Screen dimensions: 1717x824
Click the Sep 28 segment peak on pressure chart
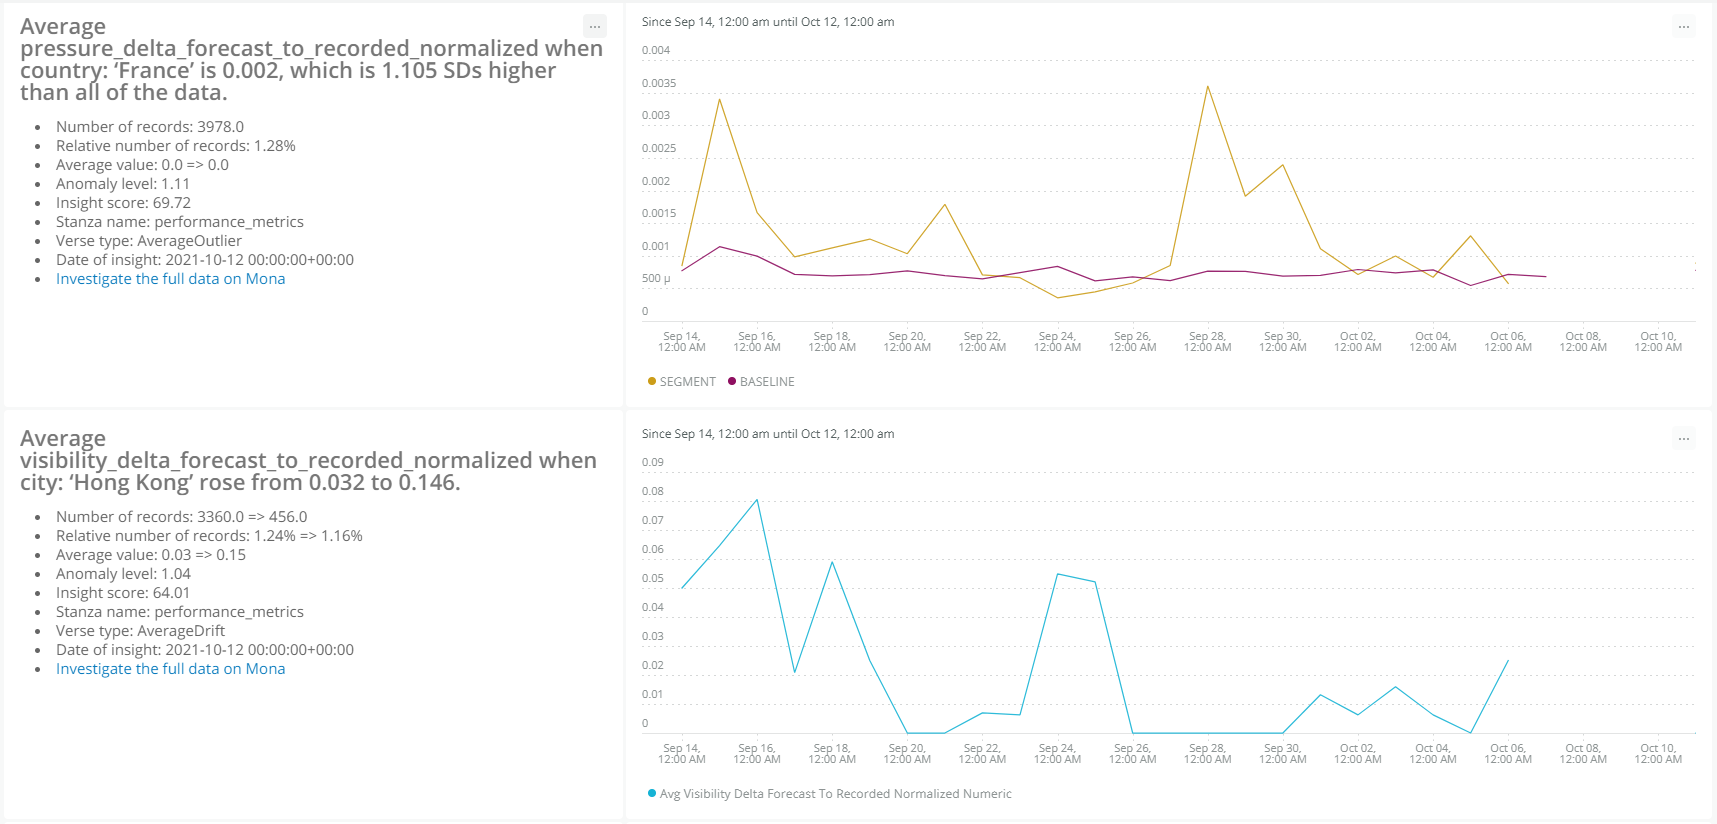(x=1208, y=86)
